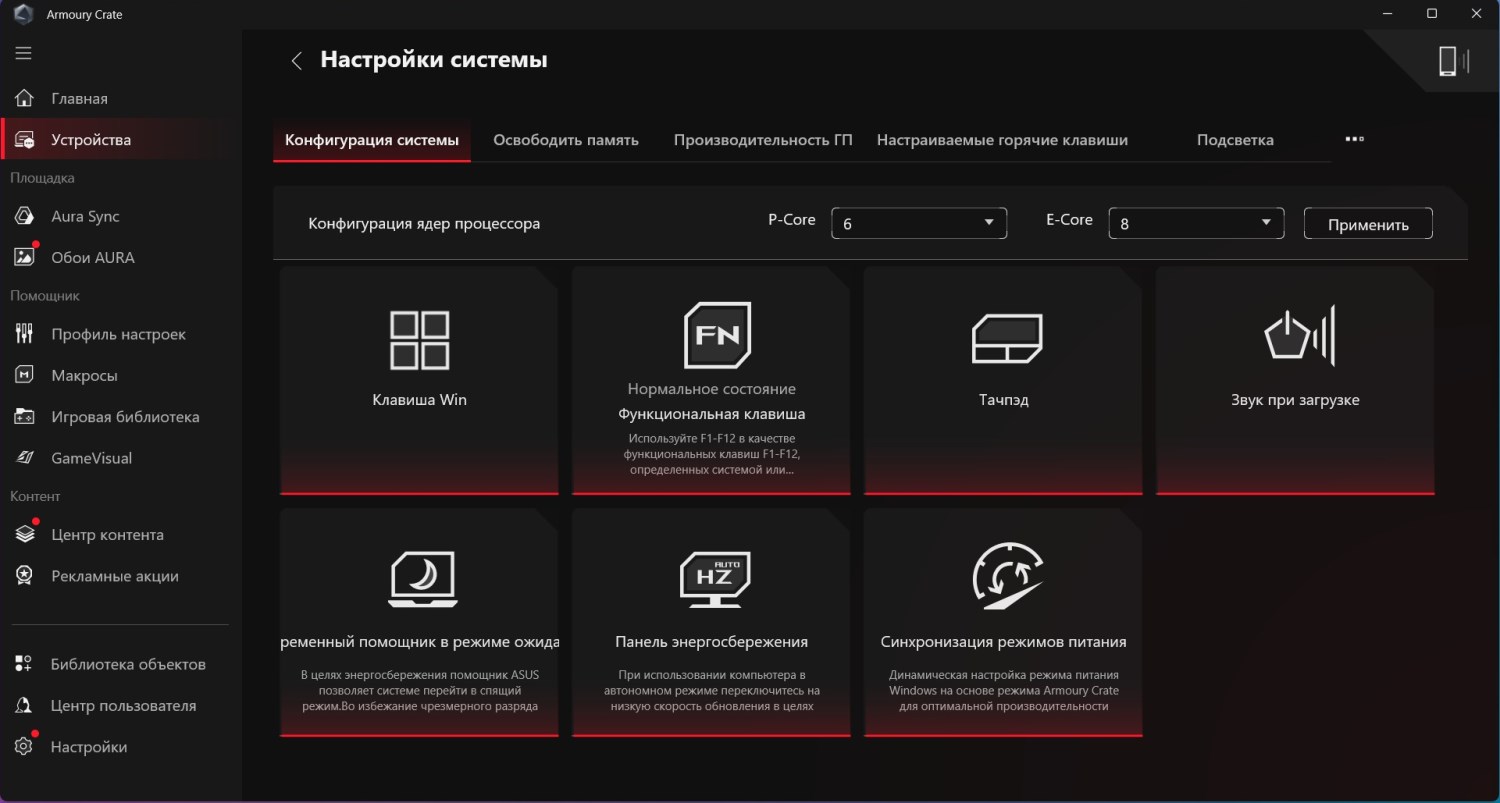Switch to the Производительность ГП tab
The image size is (1500, 803).
762,140
